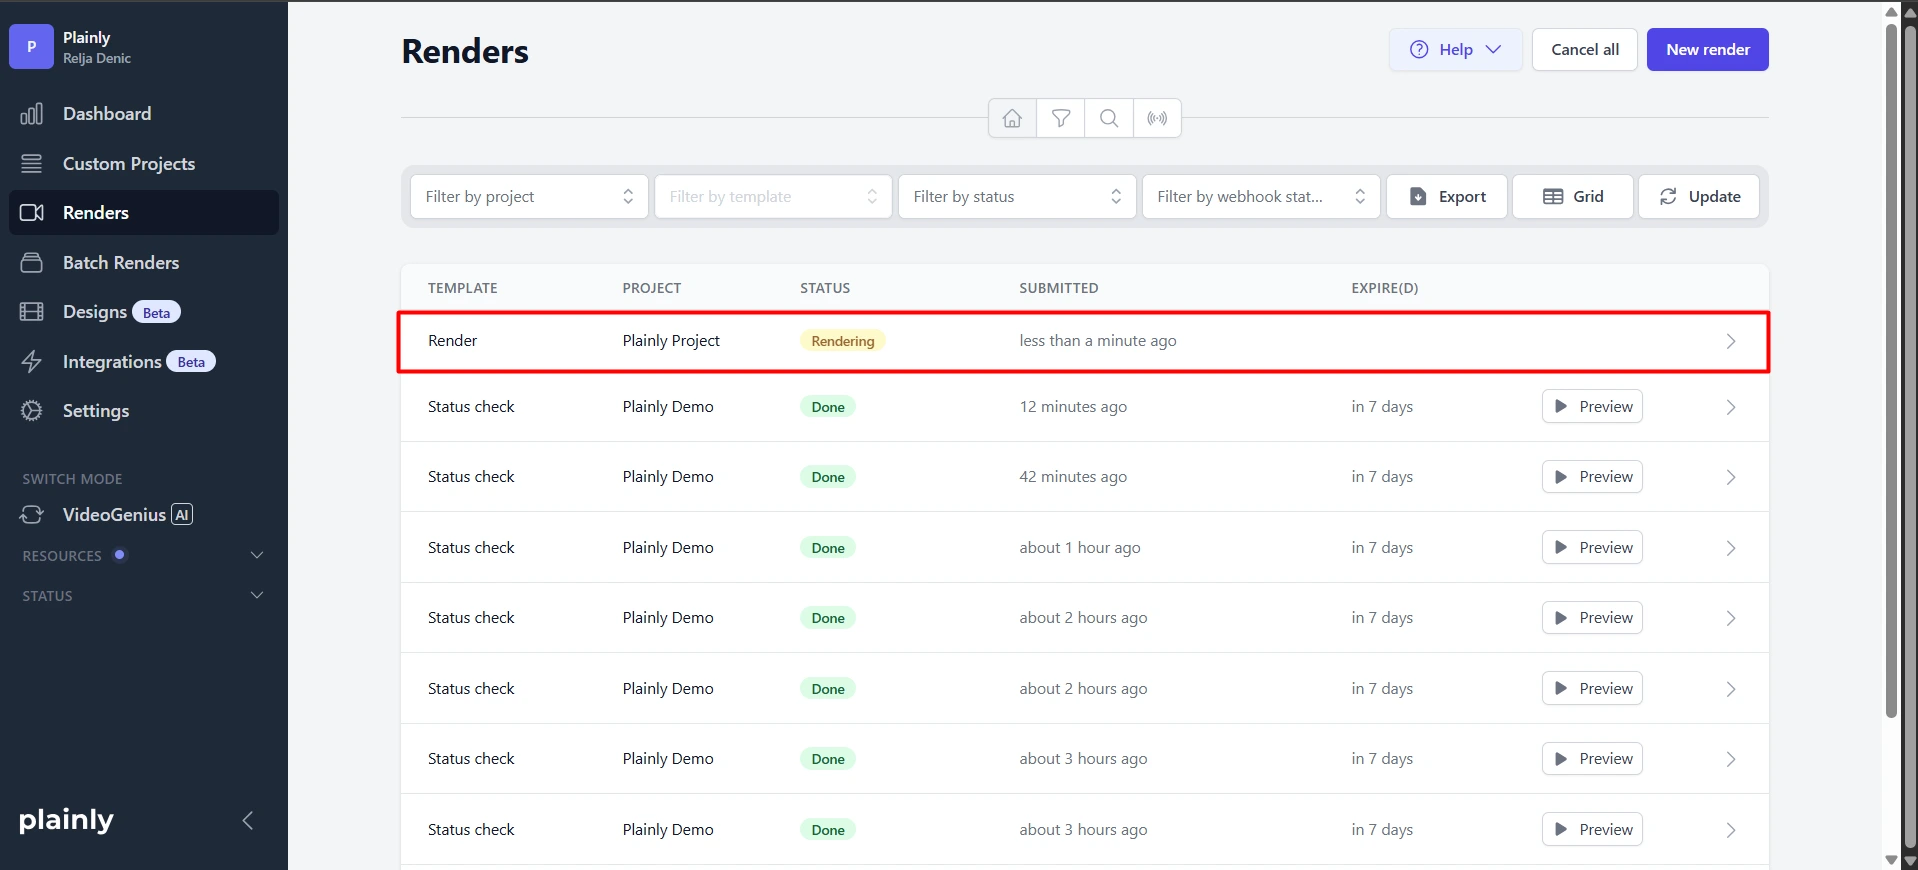This screenshot has height=870, width=1918.
Task: Click the New render button
Action: (x=1707, y=49)
